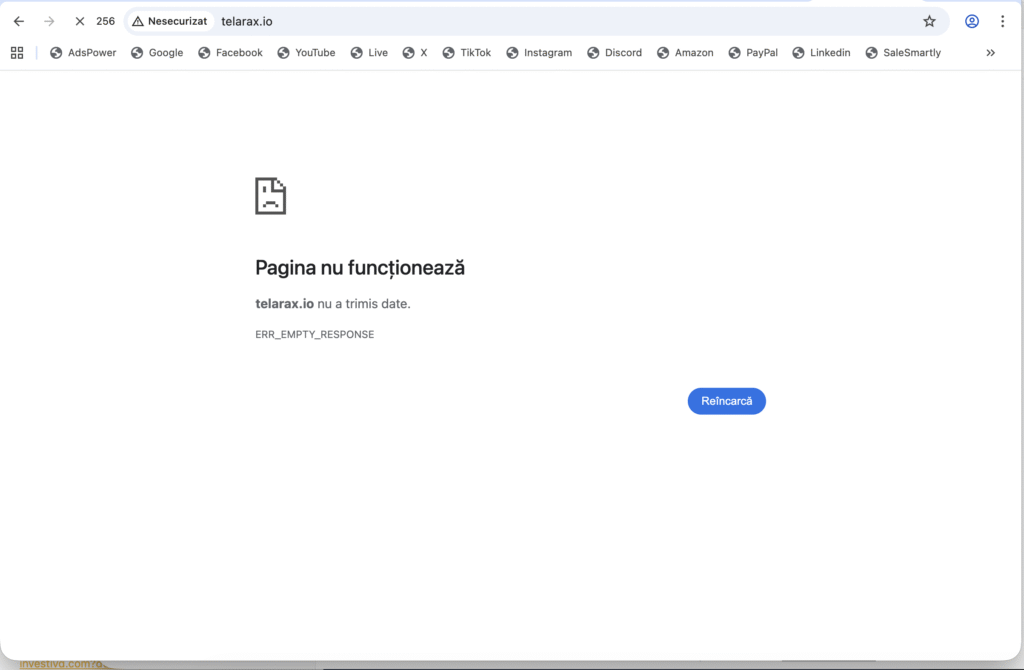Viewport: 1024px width, 670px height.
Task: Click the telarax.io address bar
Action: [x=500, y=21]
